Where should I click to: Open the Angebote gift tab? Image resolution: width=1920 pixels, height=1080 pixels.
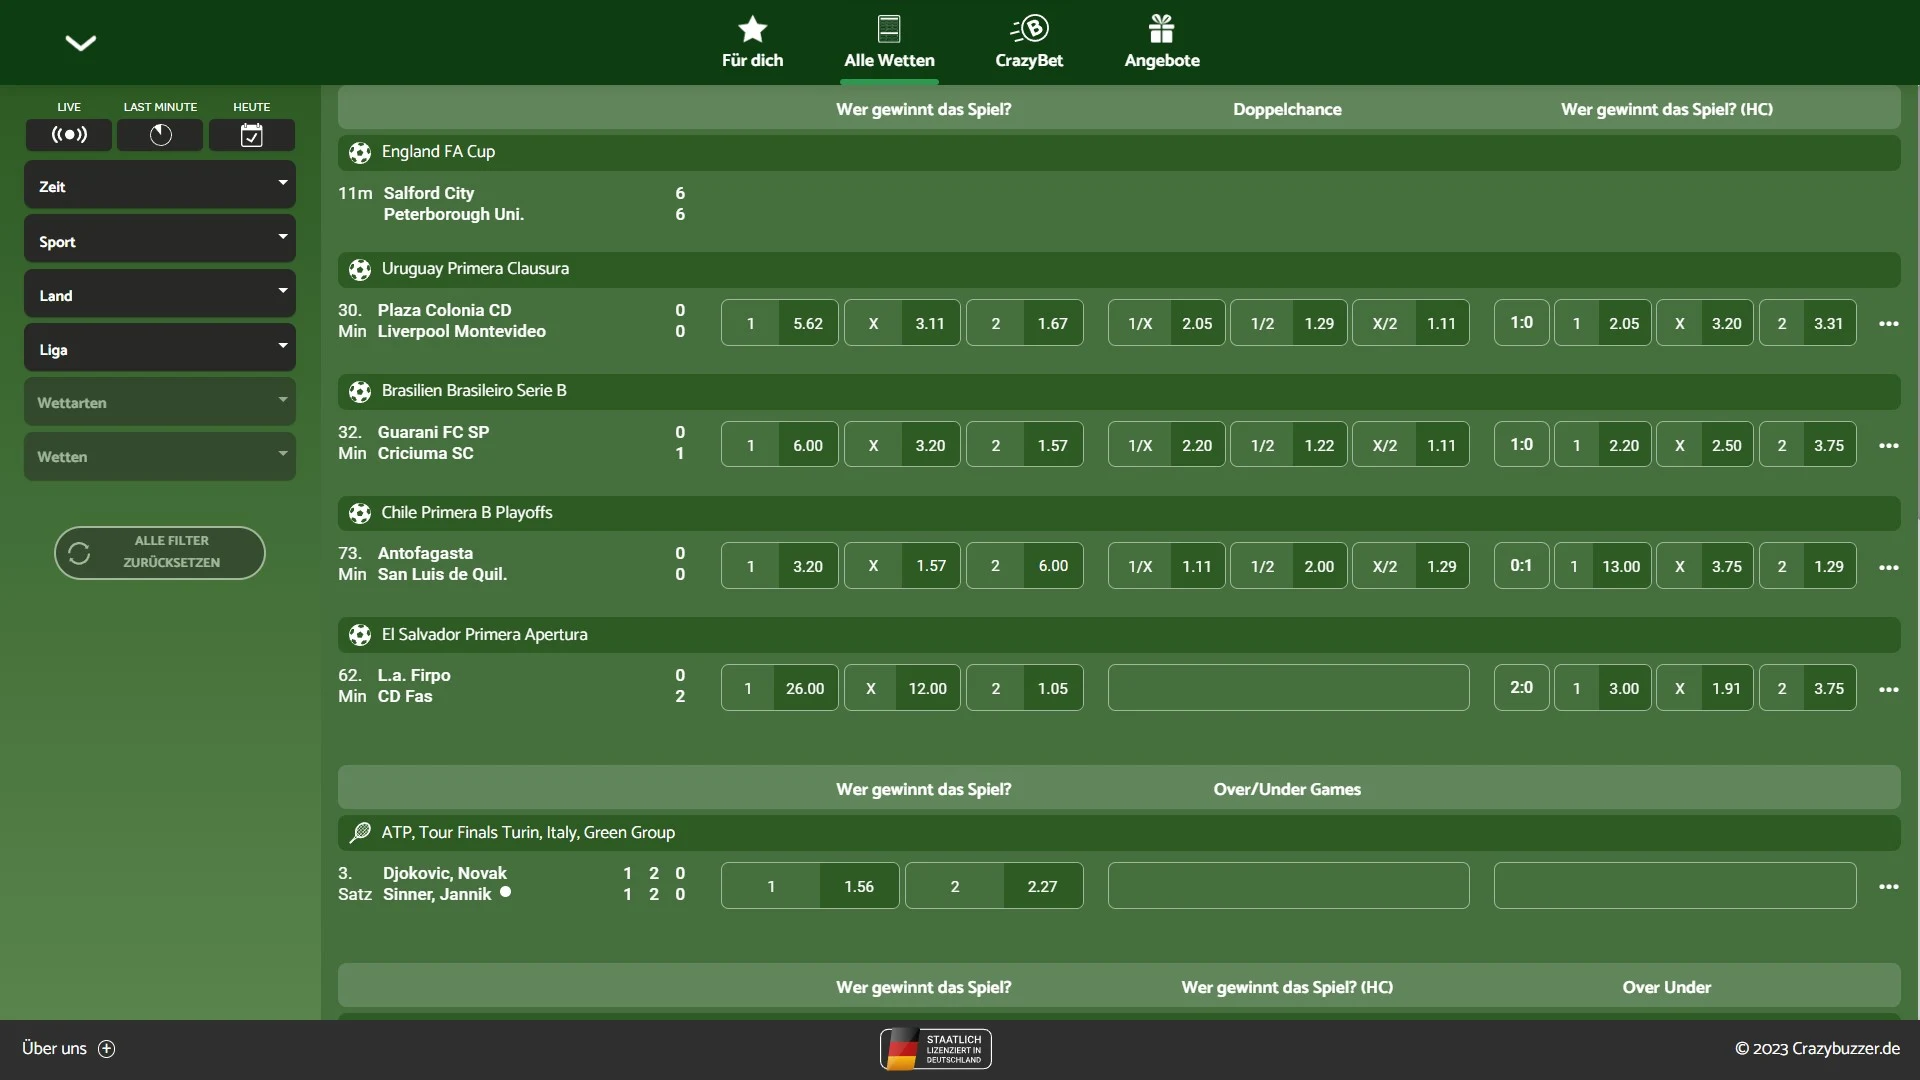[x=1161, y=42]
